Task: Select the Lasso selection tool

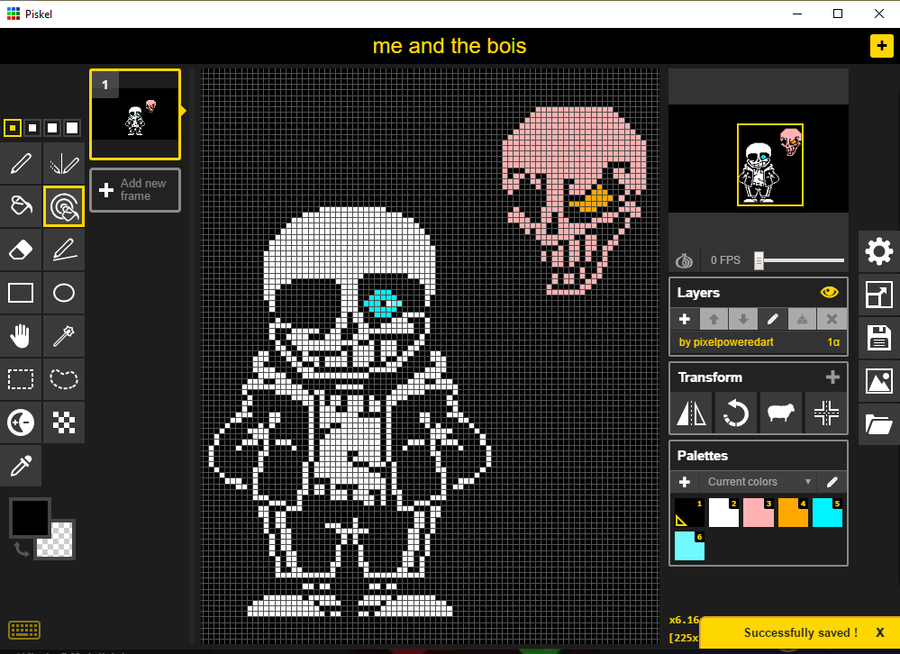Action: click(64, 379)
